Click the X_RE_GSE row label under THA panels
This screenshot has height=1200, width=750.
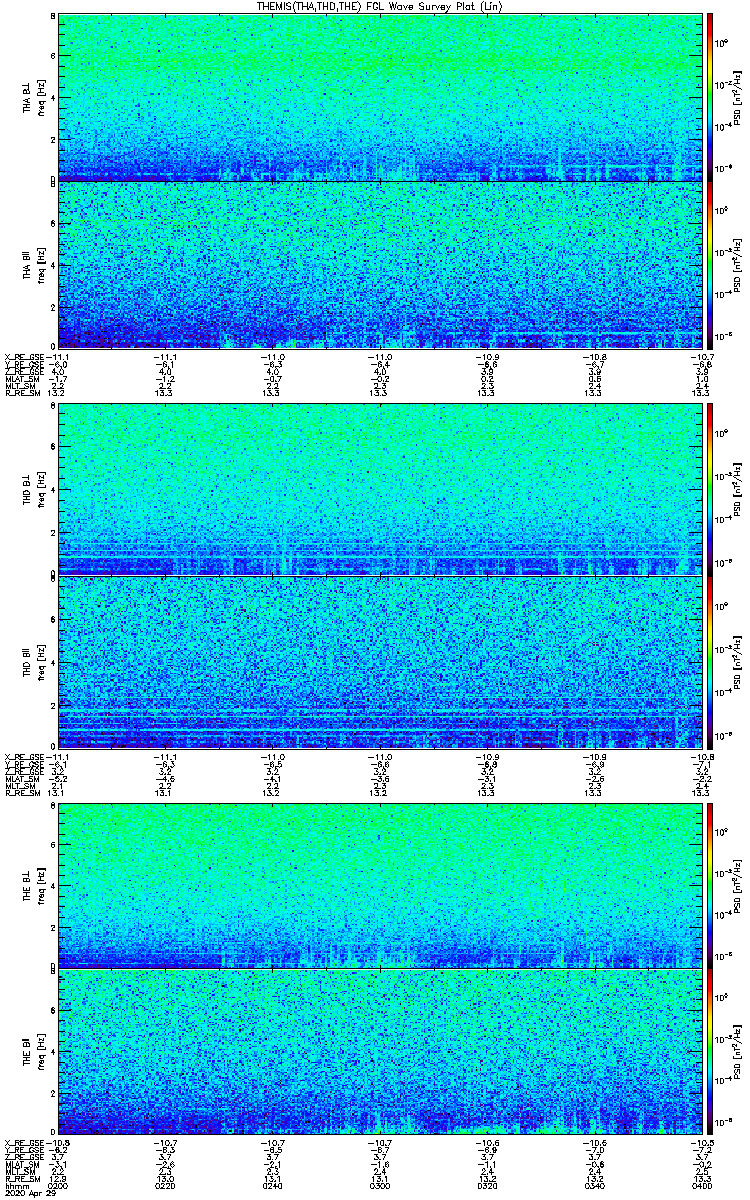tap(25, 357)
